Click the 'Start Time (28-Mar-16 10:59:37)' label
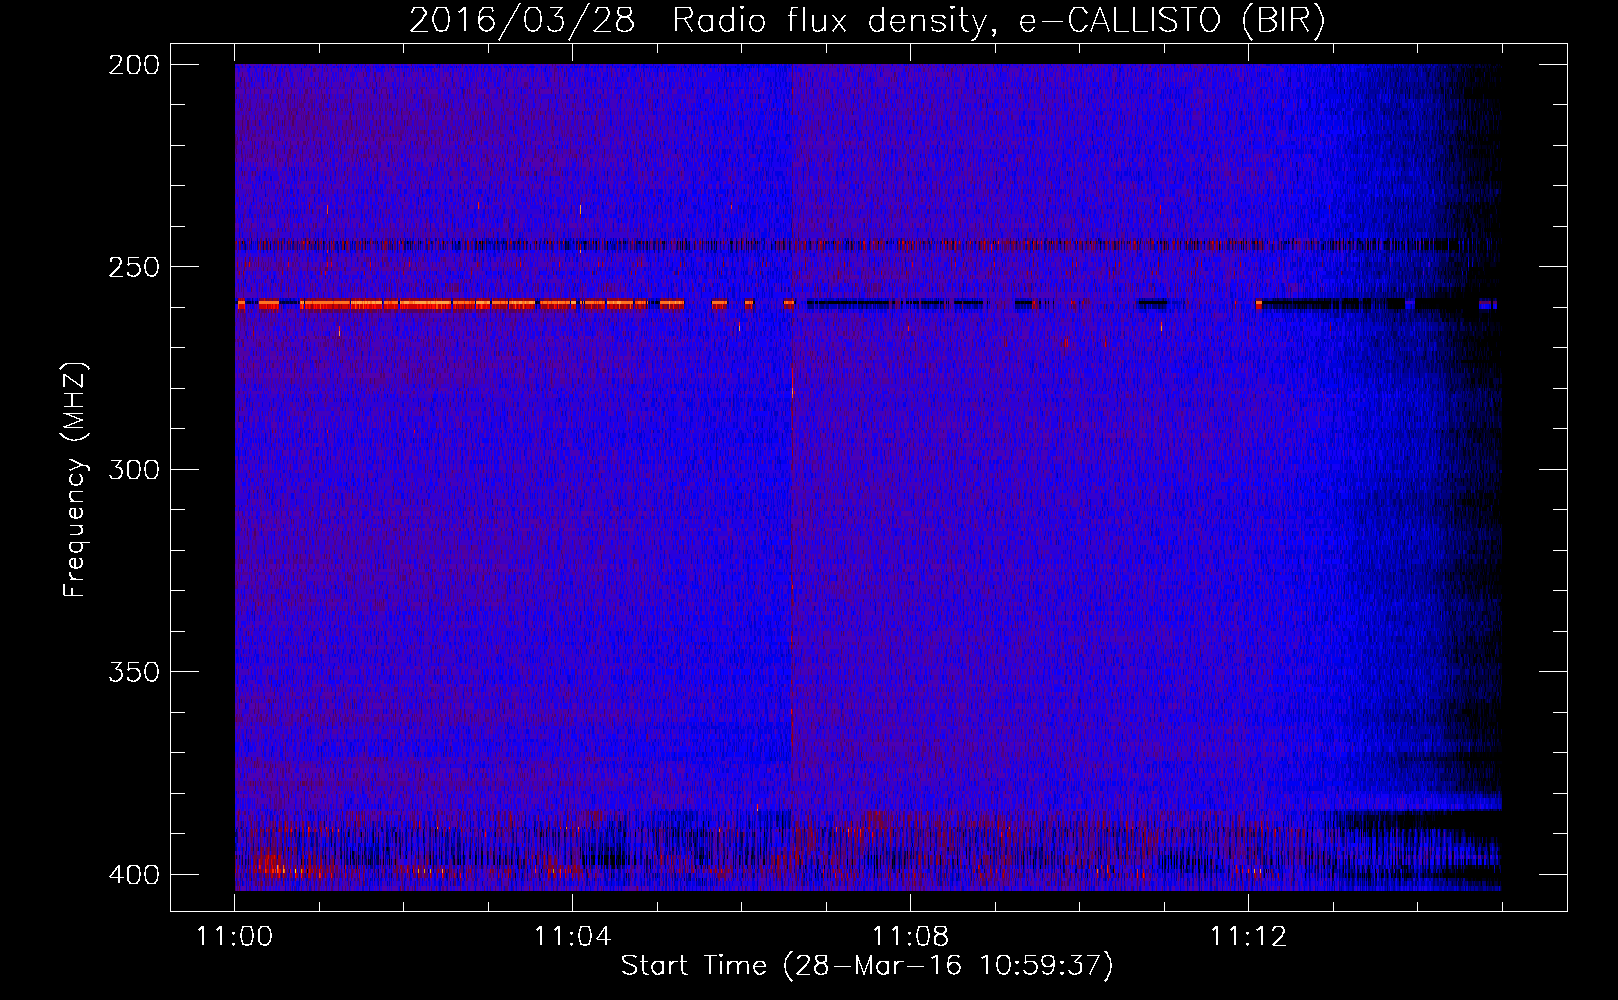 (867, 966)
